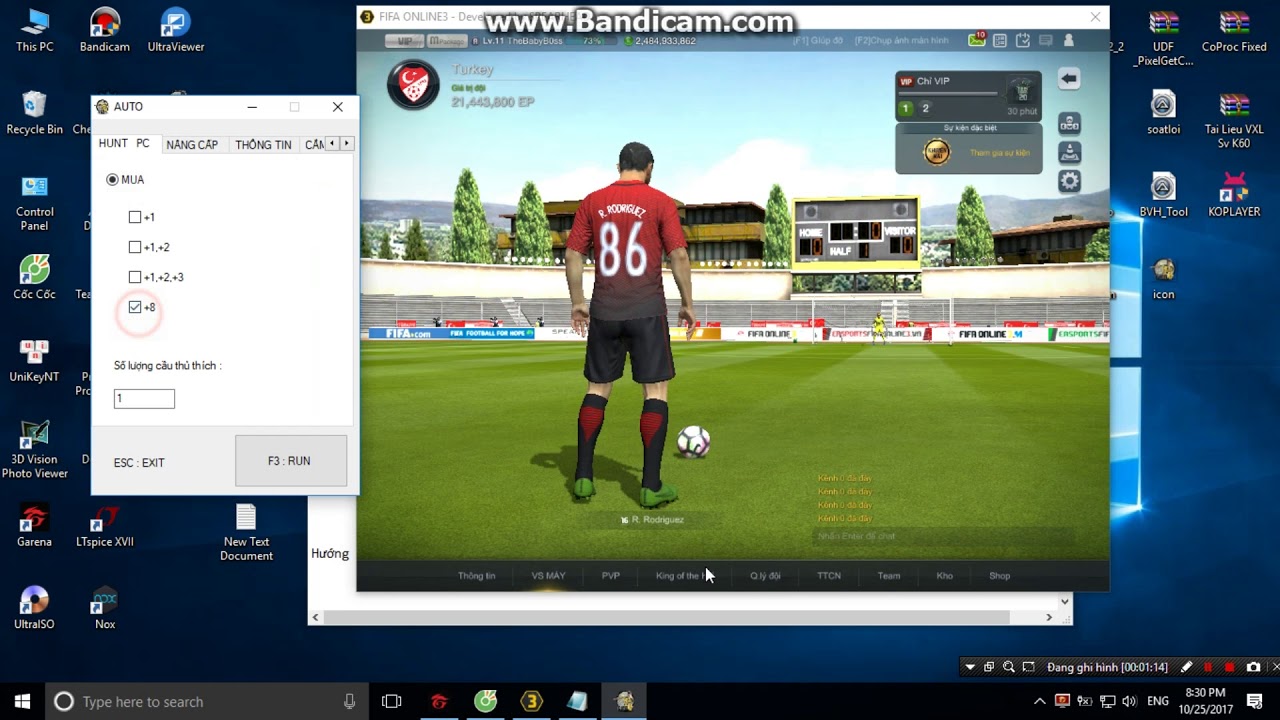
Task: Click the Bandicam rectangle area select icon
Action: [x=1028, y=667]
